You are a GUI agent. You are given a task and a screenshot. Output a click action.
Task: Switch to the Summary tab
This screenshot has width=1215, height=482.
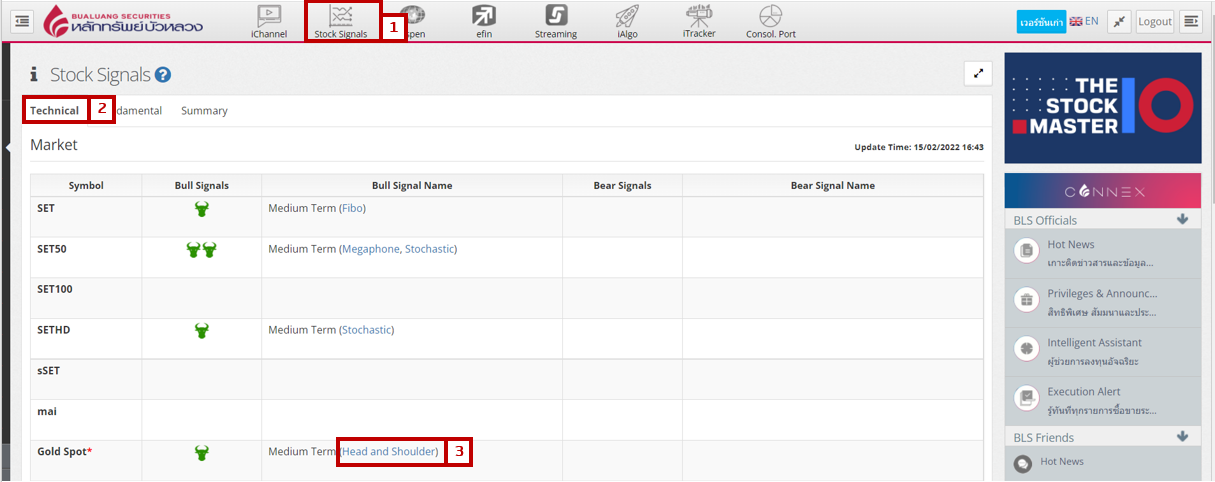click(x=204, y=111)
